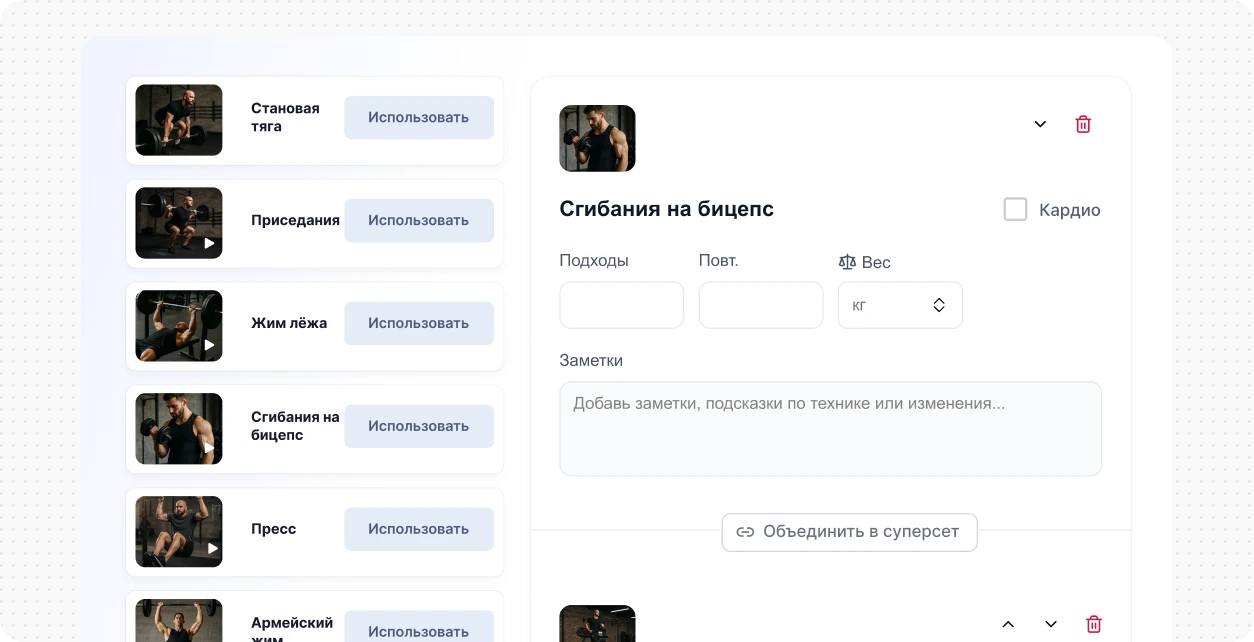Play the Жим лёжа video thumbnail

click(179, 326)
